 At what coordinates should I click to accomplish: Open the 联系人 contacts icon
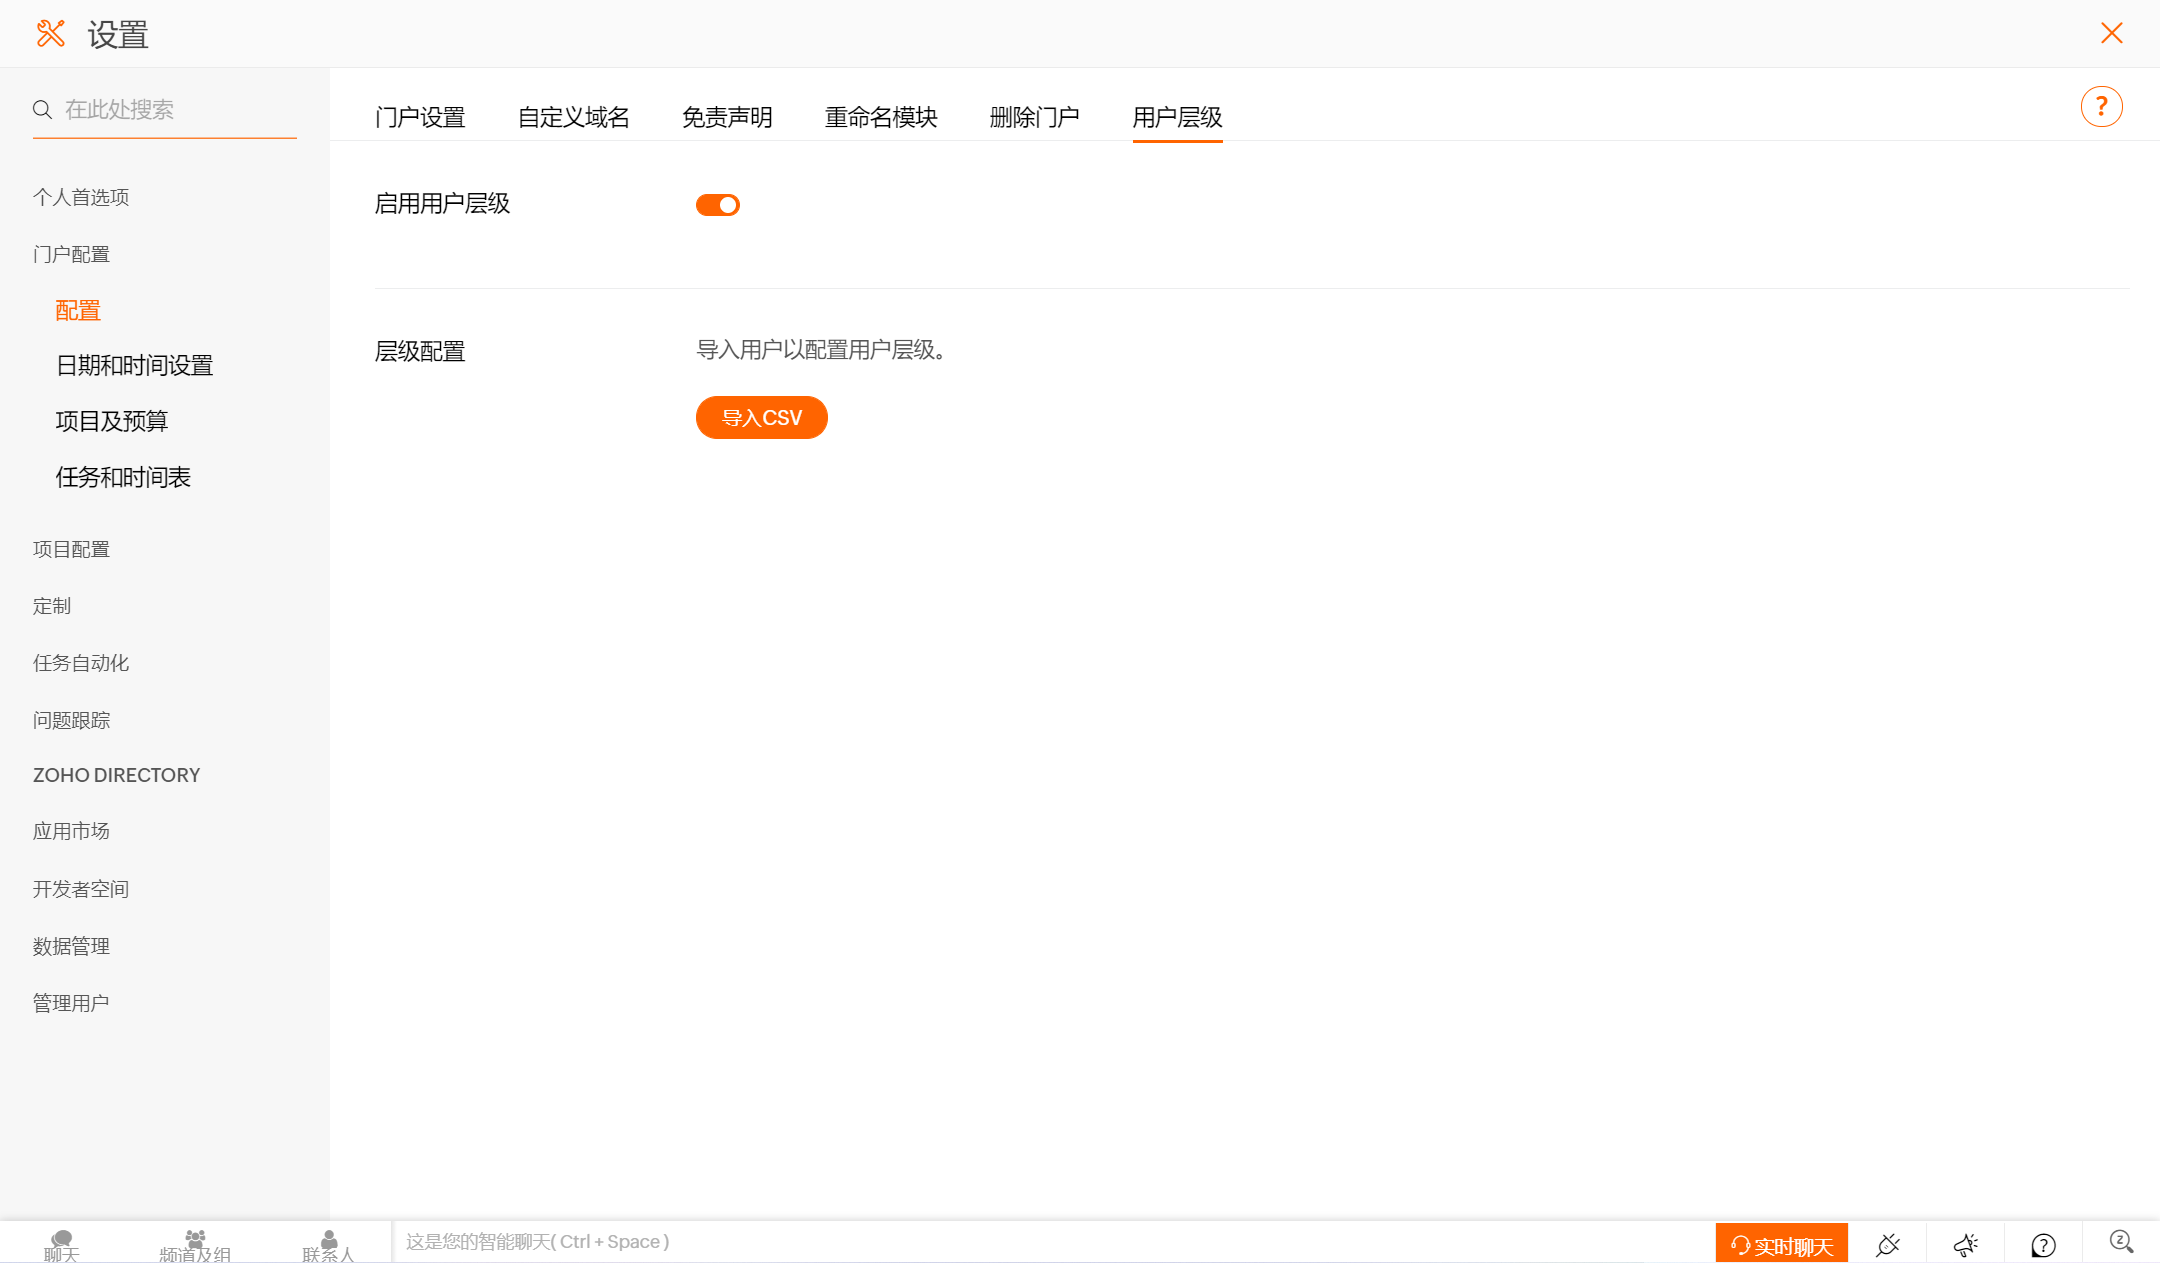point(328,1244)
